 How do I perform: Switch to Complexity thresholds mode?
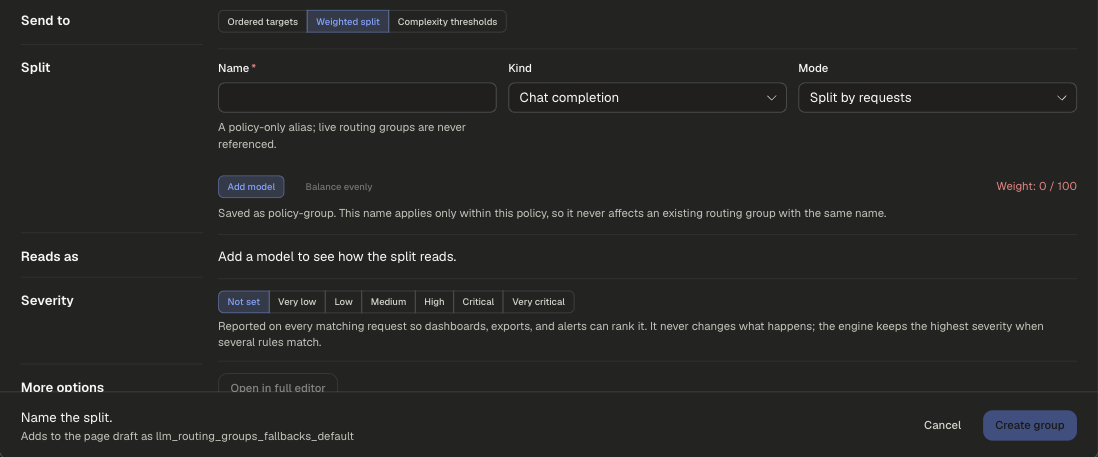[447, 22]
